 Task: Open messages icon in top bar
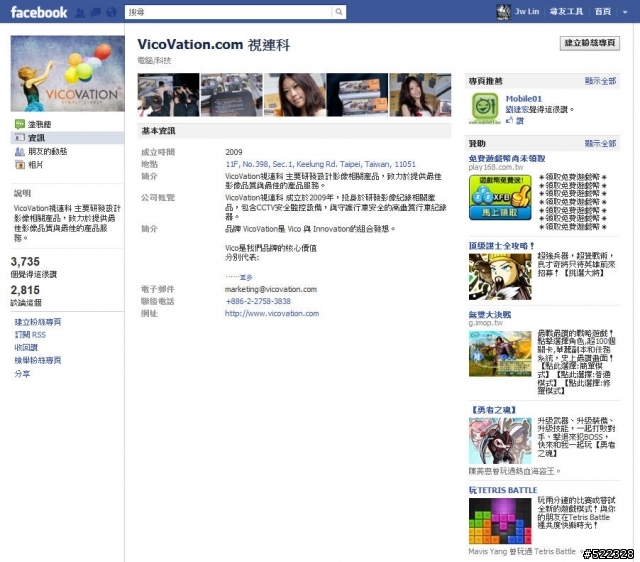(96, 12)
